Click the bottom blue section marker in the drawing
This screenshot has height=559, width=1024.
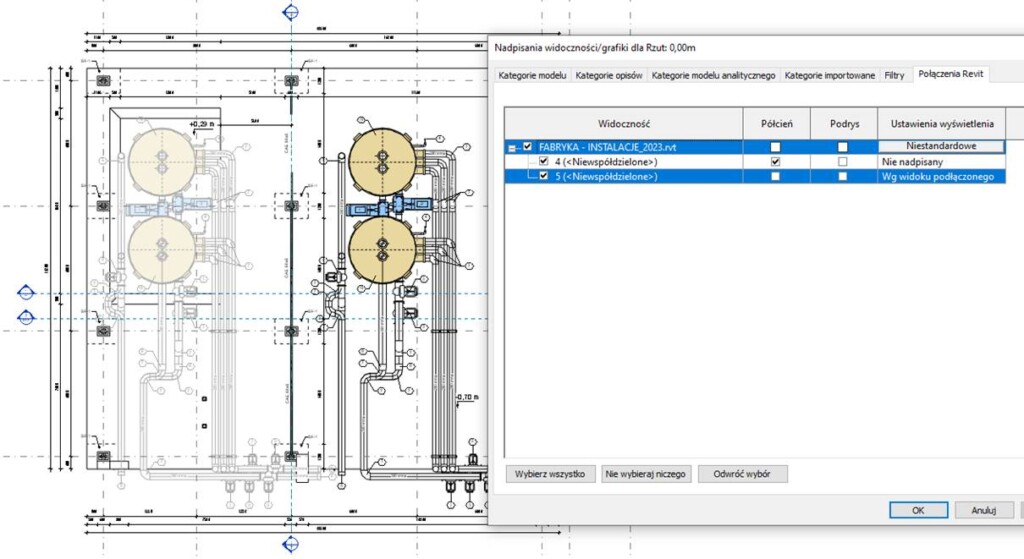(291, 544)
